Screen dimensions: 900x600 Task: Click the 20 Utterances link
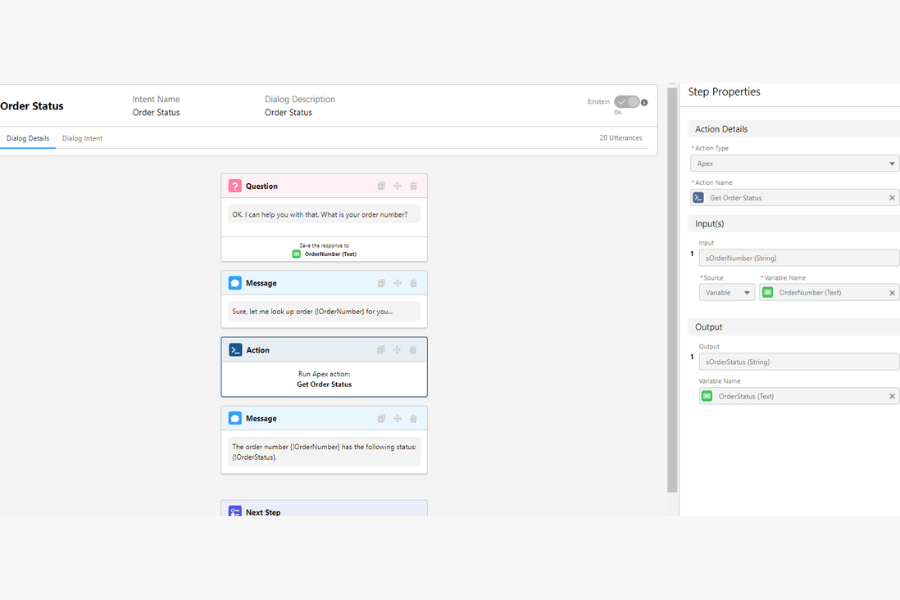(x=620, y=138)
